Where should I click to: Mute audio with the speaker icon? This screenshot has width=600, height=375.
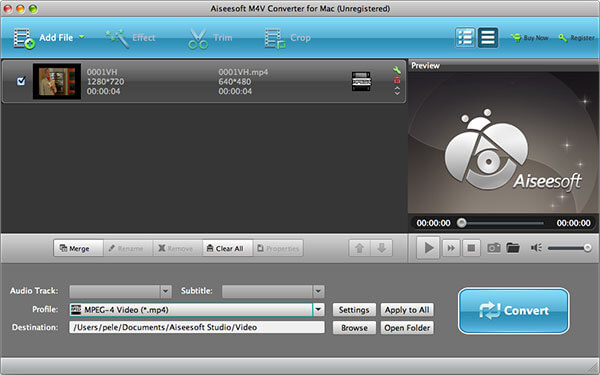click(536, 248)
